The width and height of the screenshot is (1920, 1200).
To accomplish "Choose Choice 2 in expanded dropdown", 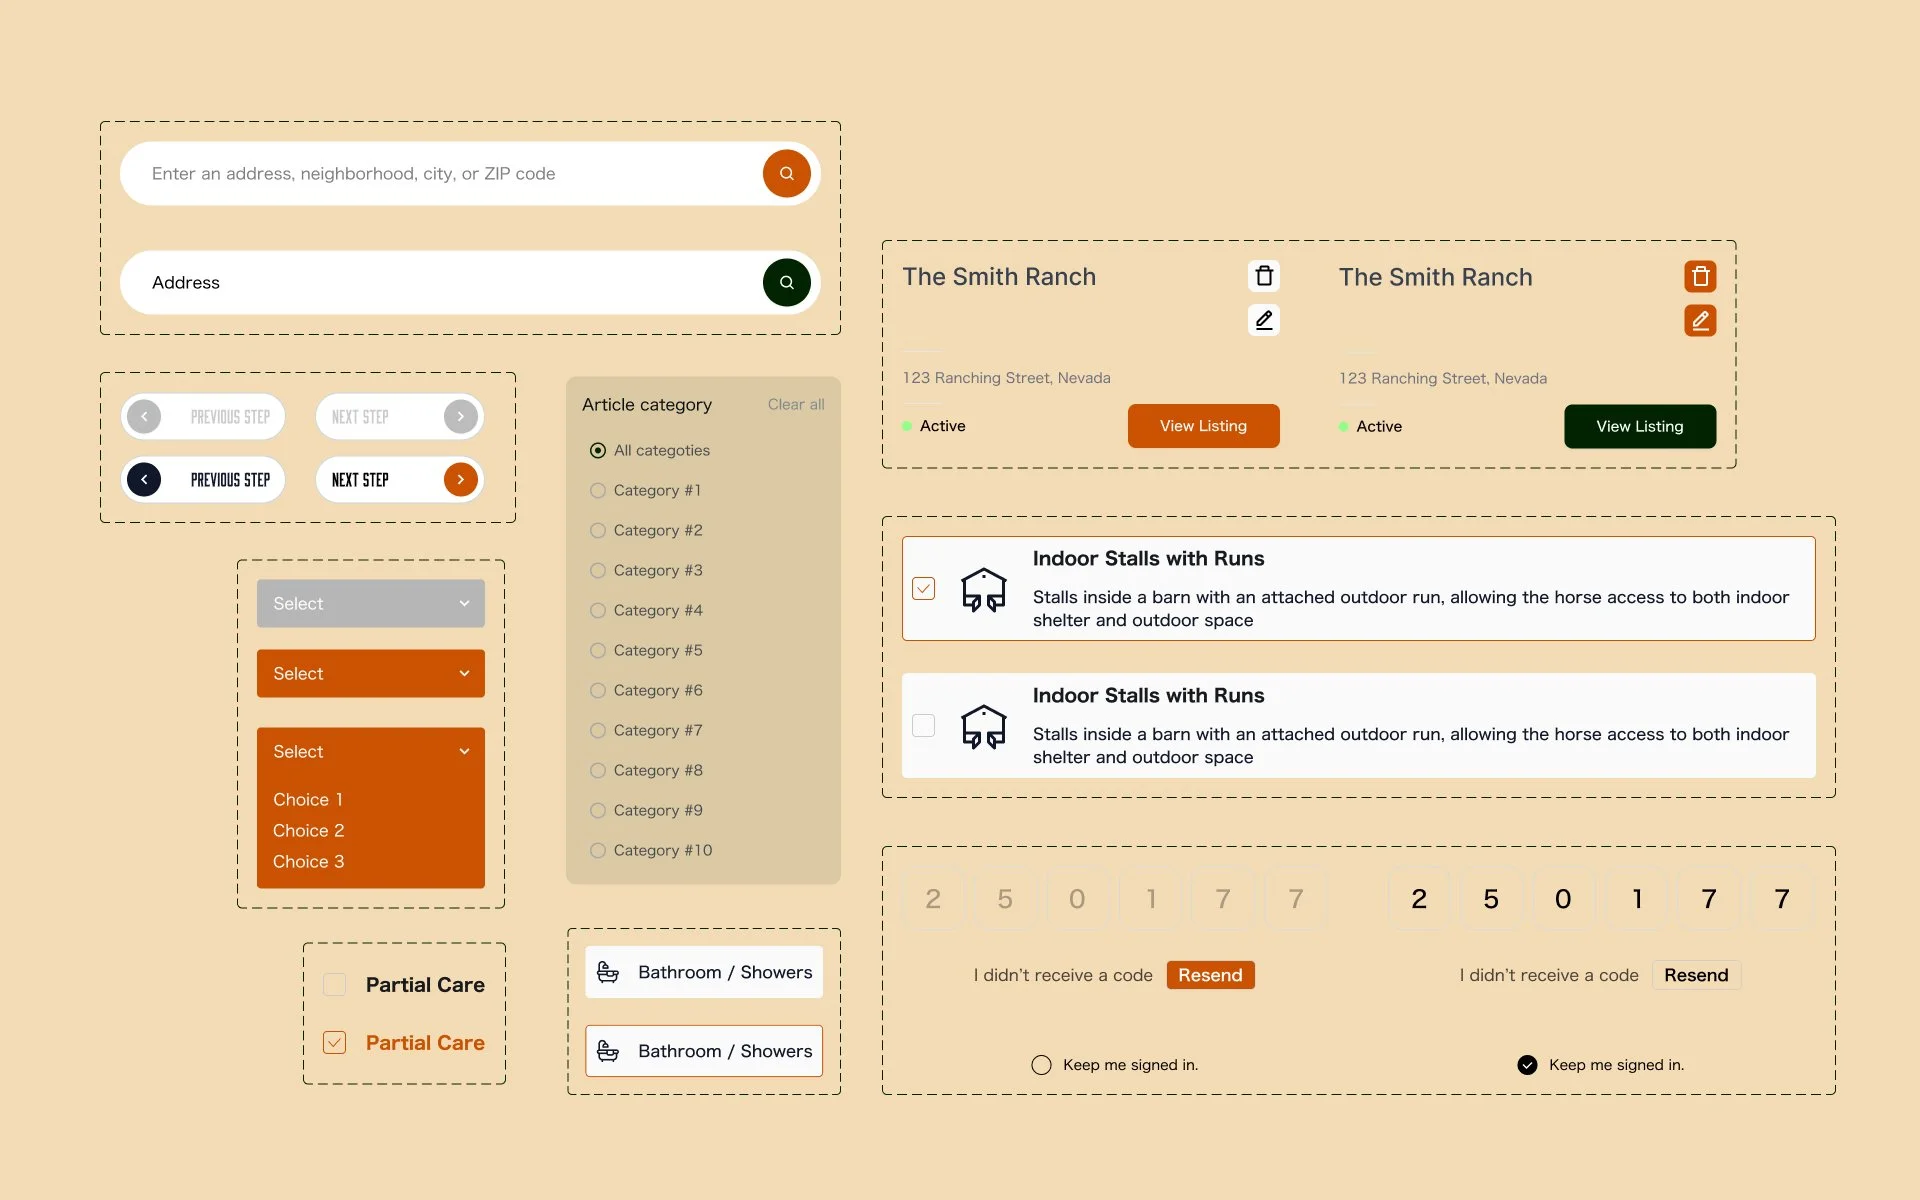I will (308, 831).
